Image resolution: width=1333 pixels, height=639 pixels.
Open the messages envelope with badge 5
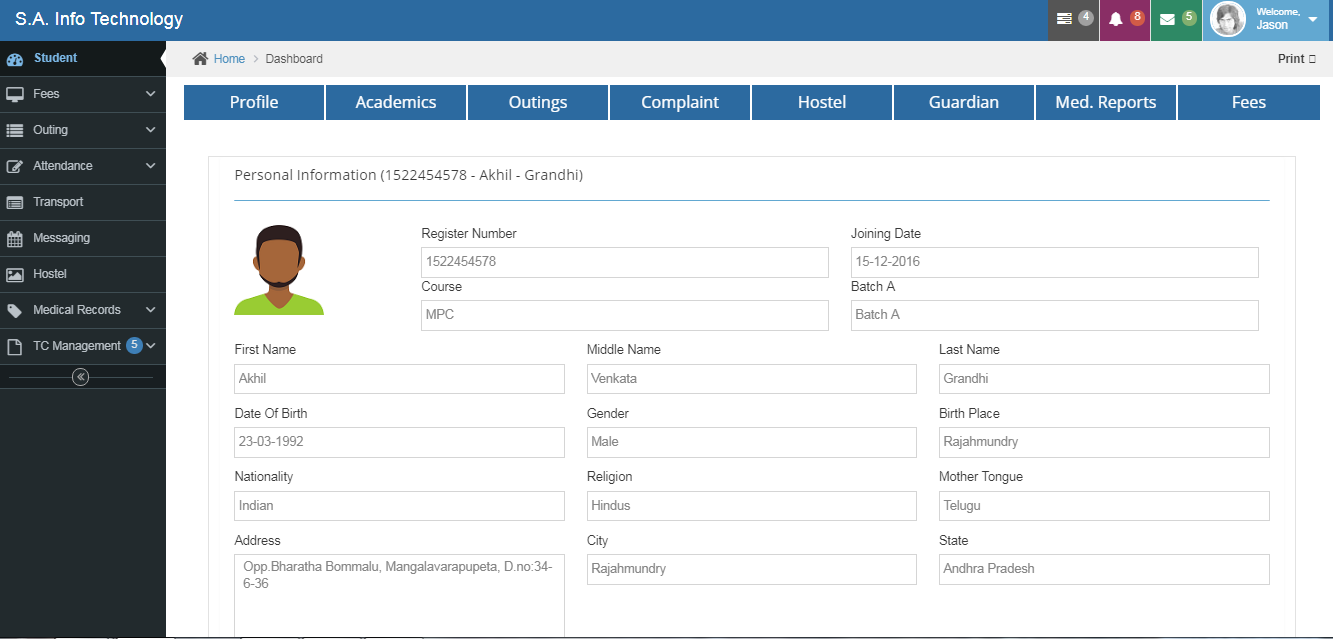coord(1176,20)
